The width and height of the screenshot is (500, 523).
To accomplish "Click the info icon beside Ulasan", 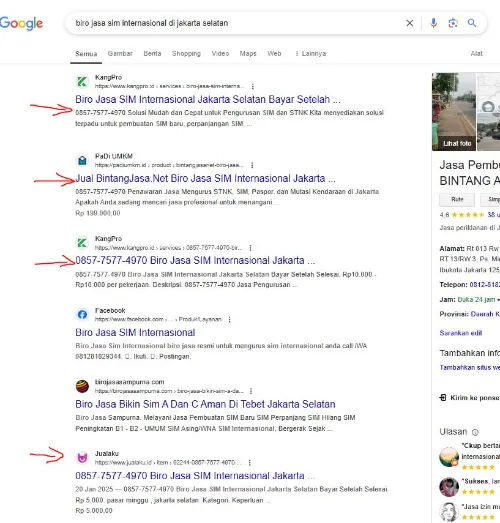I will tap(475, 432).
